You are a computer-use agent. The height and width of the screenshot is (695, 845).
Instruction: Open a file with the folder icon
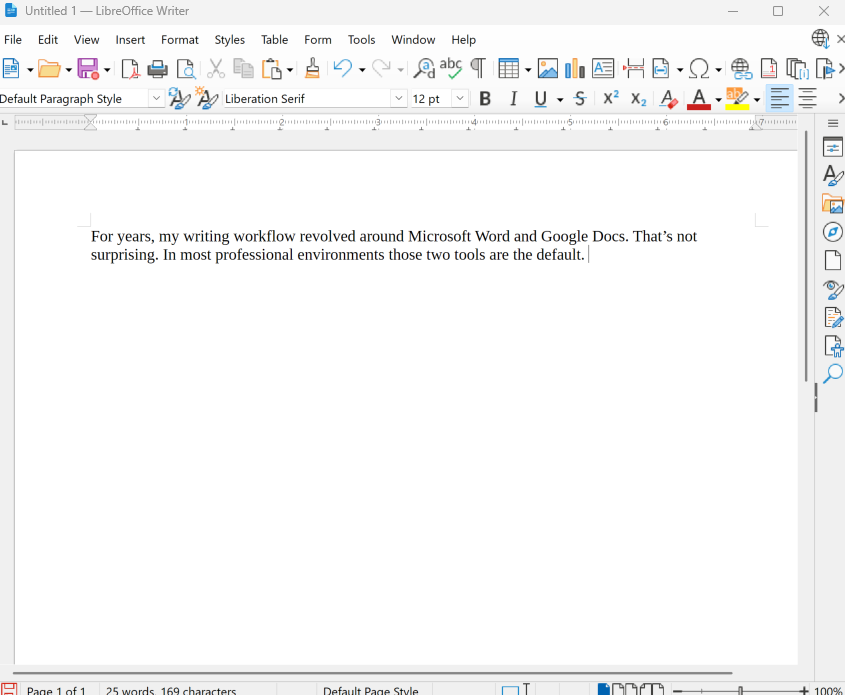(49, 68)
